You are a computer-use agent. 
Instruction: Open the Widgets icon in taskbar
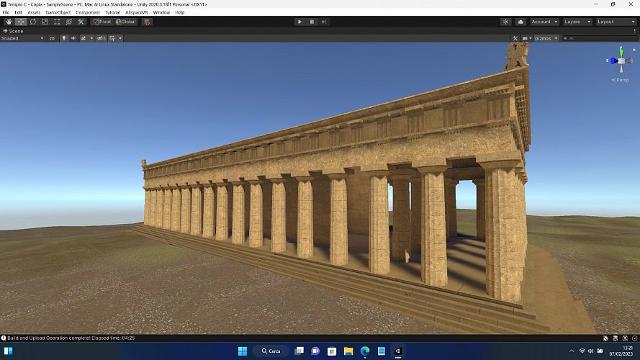(x=8, y=351)
